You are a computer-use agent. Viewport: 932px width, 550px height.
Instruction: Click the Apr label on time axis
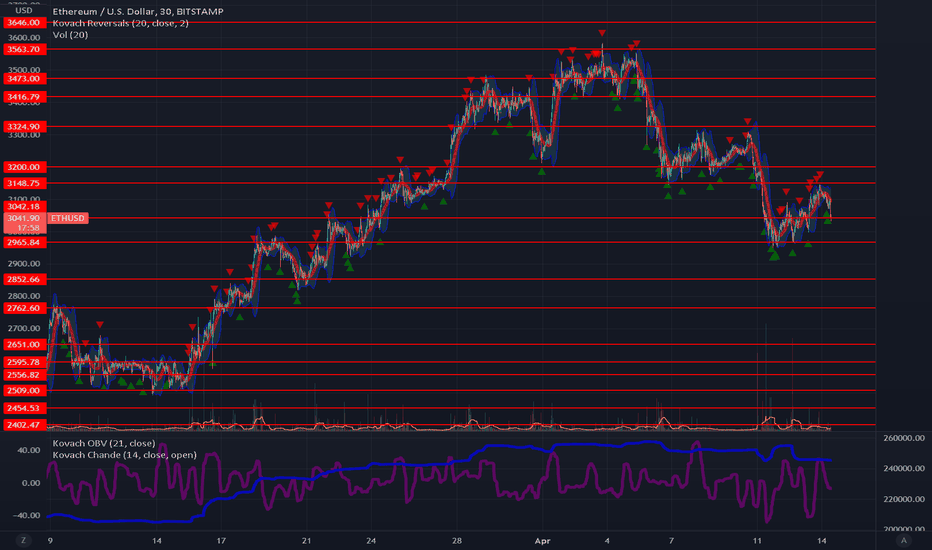[543, 541]
